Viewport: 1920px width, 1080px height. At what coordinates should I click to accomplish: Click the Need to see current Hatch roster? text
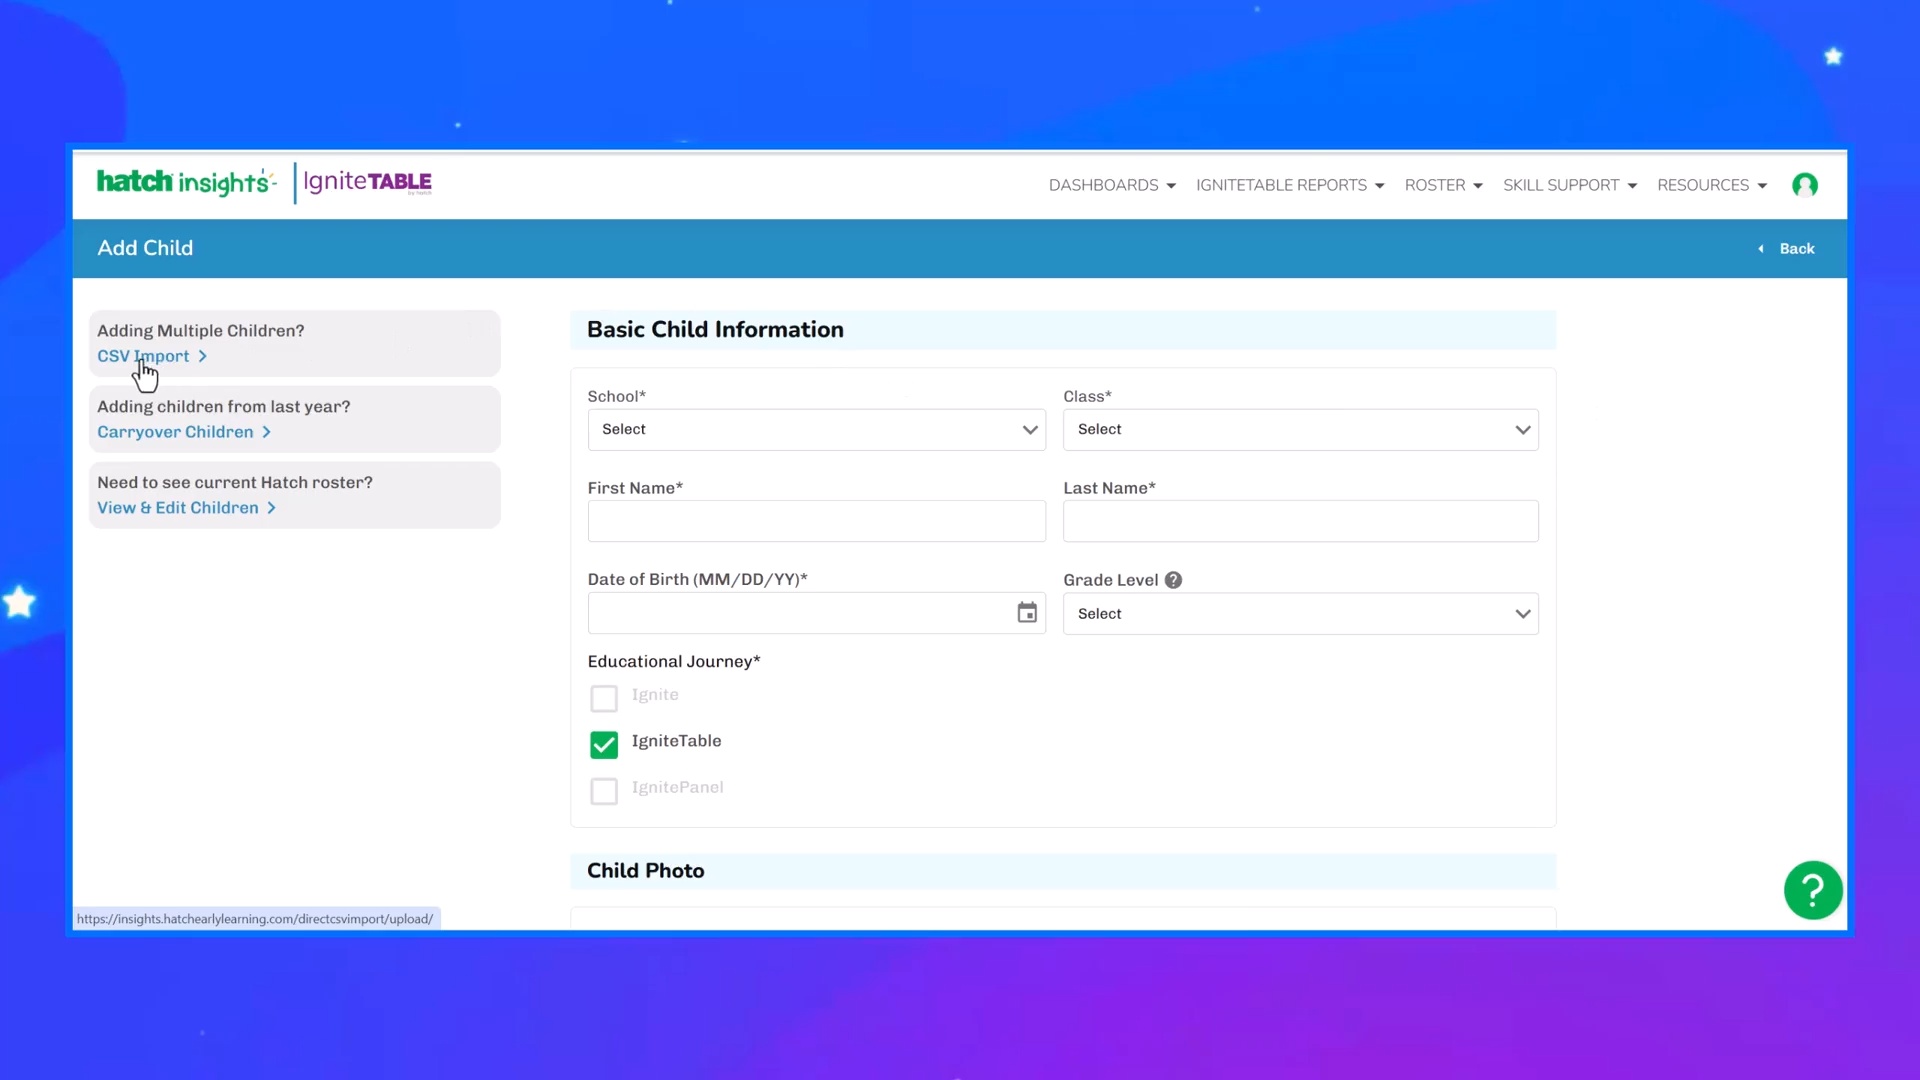(x=235, y=482)
